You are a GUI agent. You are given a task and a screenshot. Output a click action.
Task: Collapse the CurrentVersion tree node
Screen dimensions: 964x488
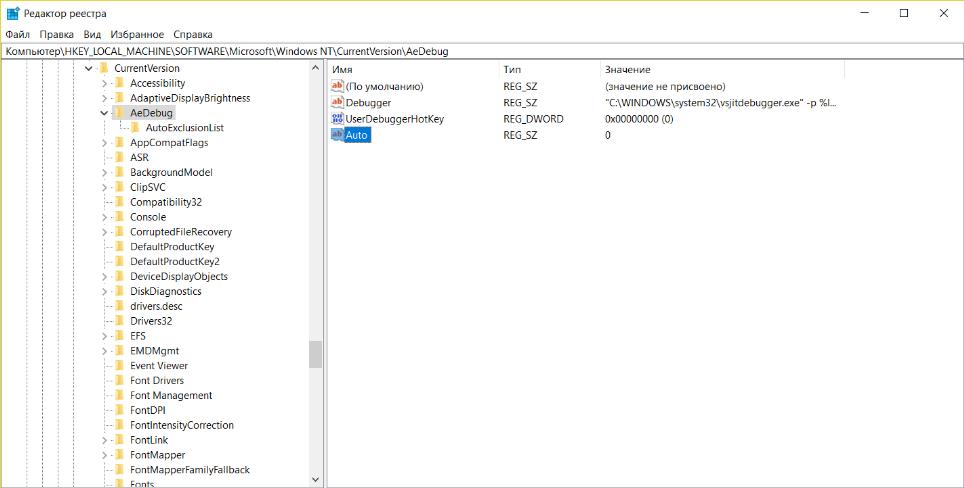[89, 68]
